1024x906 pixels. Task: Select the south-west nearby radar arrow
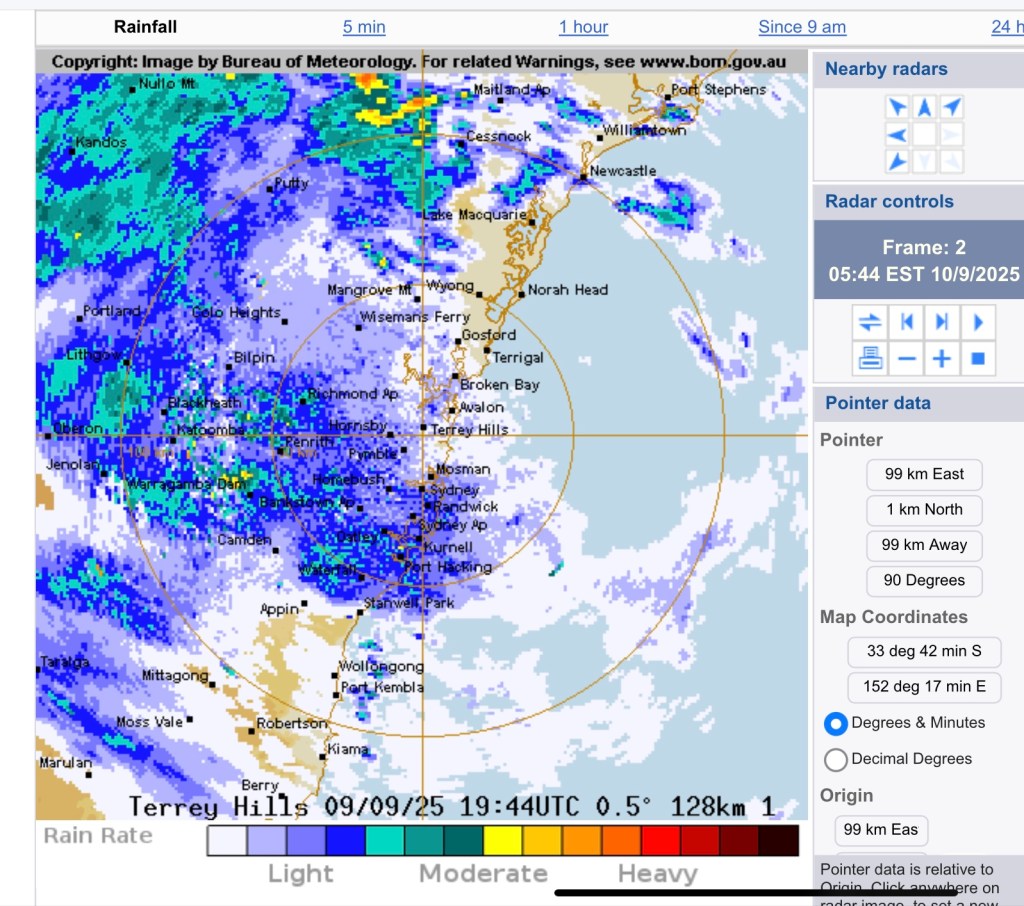(897, 161)
